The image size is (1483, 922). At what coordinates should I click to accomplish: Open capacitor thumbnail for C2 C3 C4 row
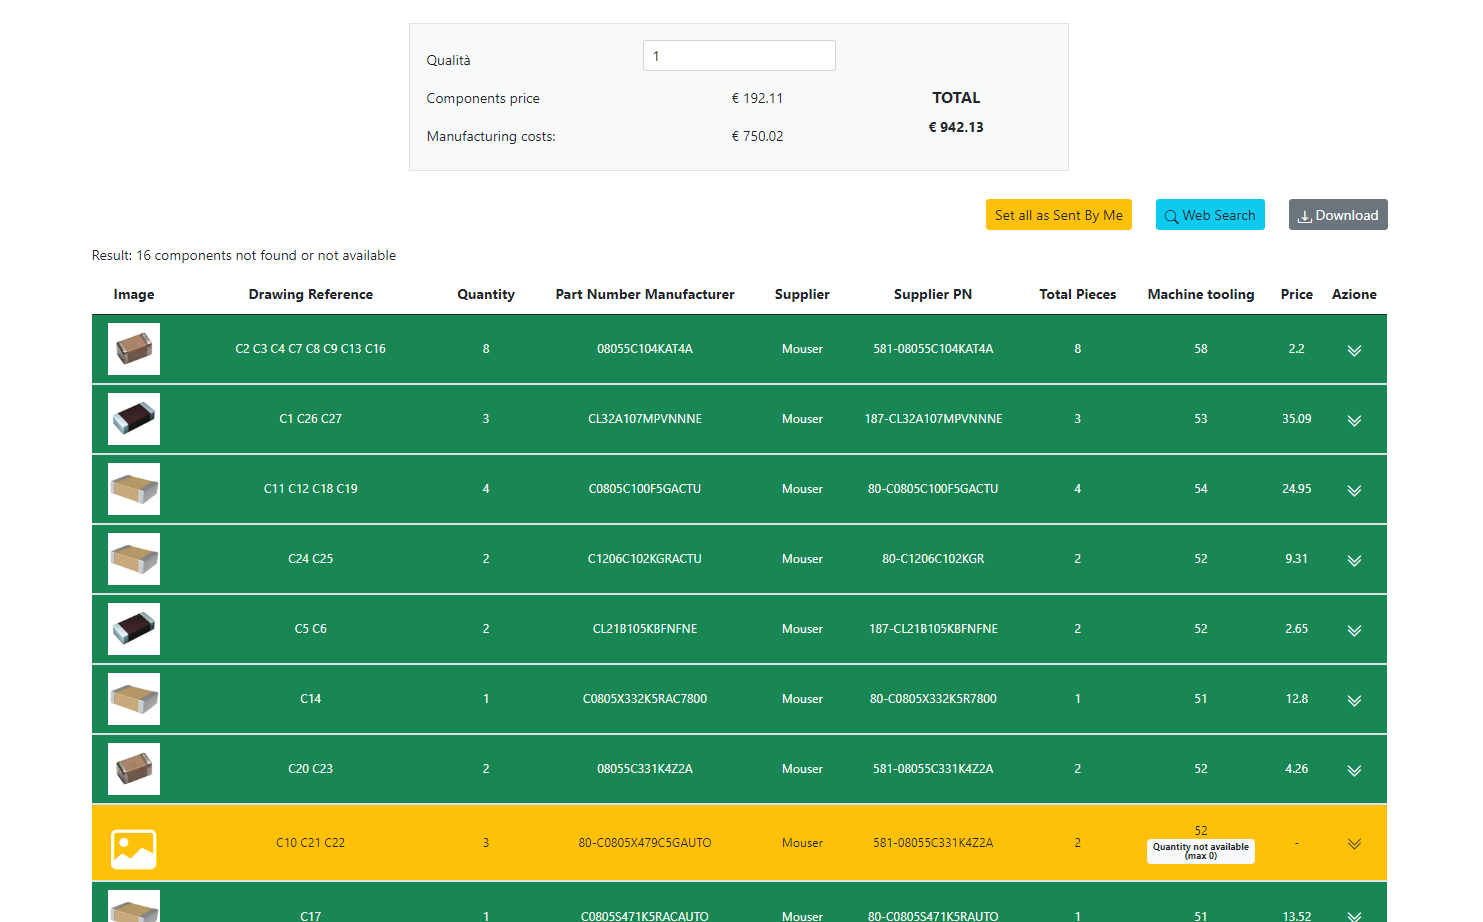pos(134,349)
